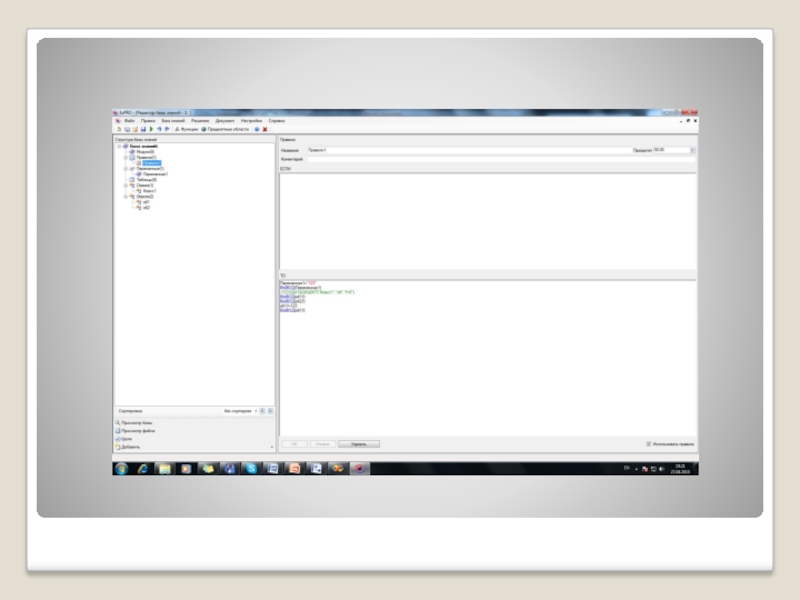Open the Решение menu
Image resolution: width=800 pixels, height=600 pixels.
200,121
